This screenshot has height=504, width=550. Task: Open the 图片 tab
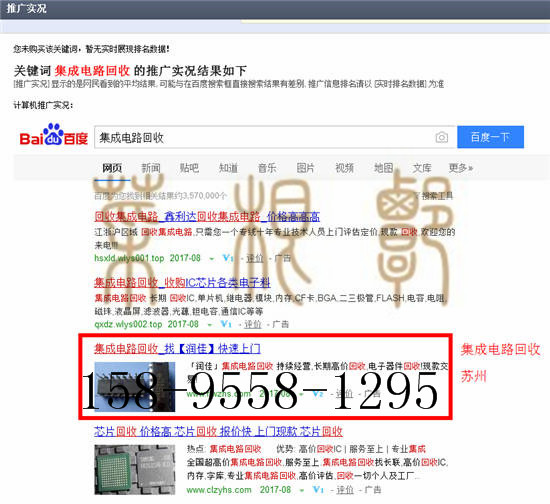(x=306, y=168)
